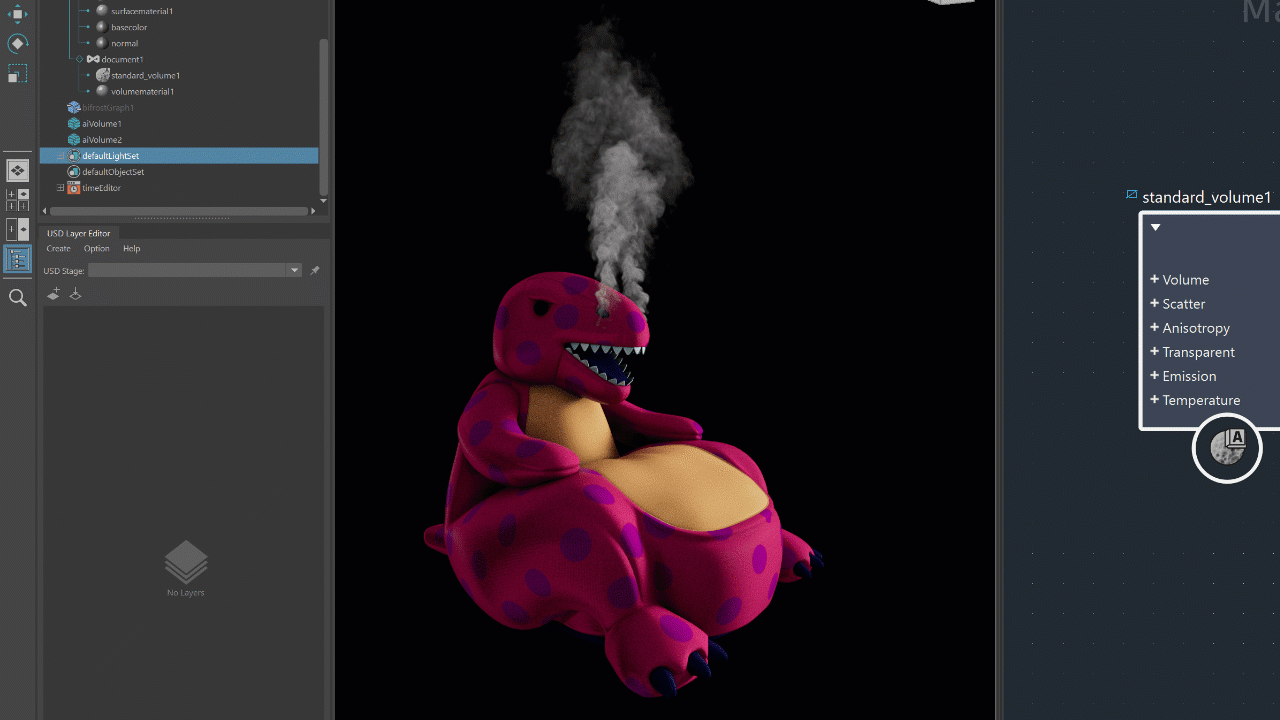
Task: Collapse the standard_volume1 node using its triangle
Action: tap(1155, 227)
